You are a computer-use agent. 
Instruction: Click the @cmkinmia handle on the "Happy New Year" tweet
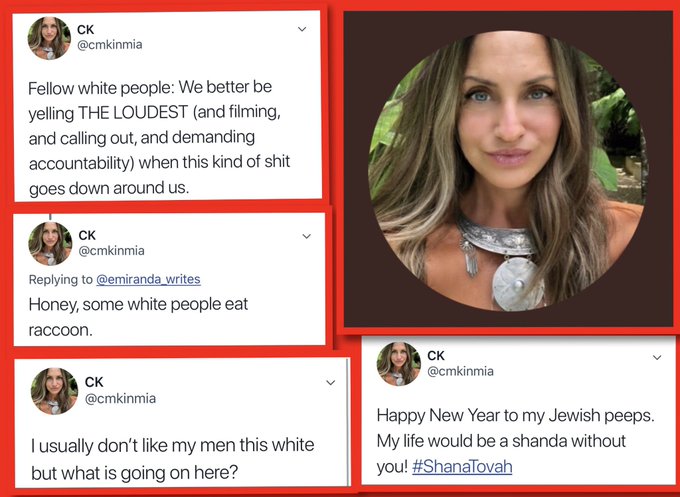click(x=460, y=371)
